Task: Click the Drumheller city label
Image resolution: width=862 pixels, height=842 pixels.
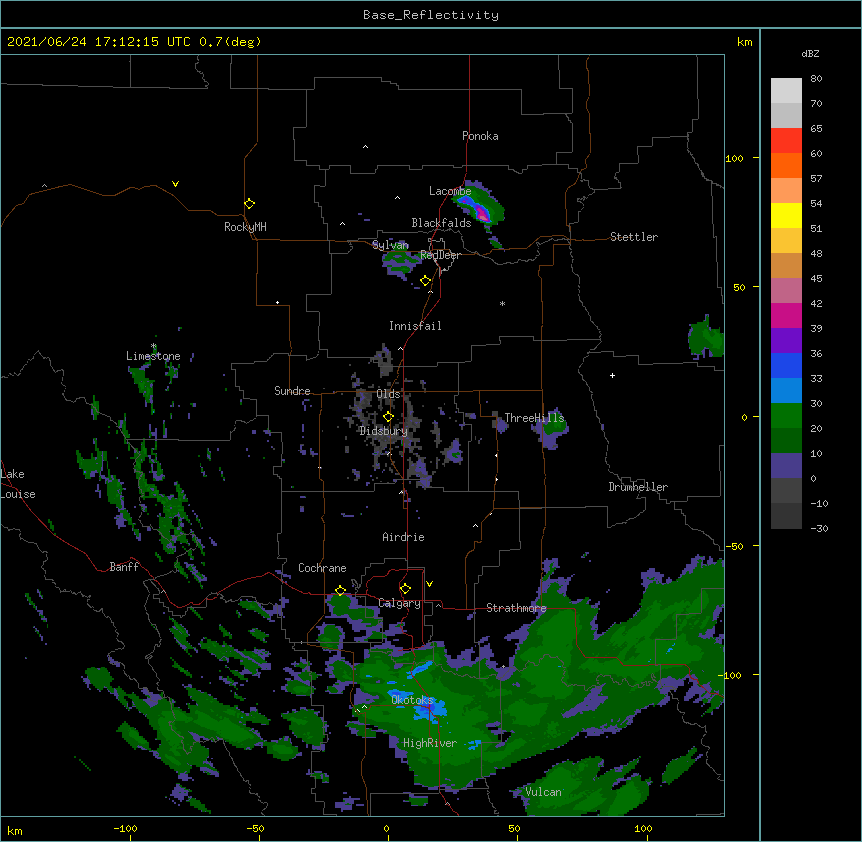Action: 638,487
